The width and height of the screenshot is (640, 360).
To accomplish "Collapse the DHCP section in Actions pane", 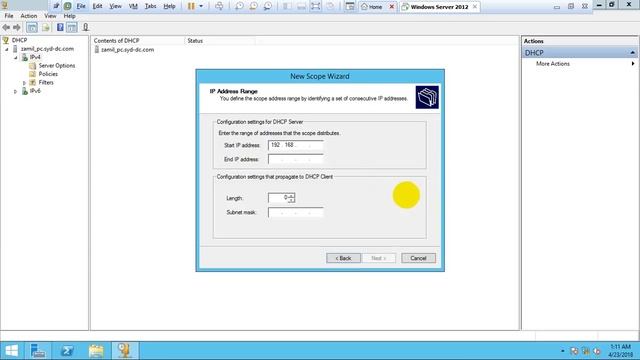I will coord(632,53).
